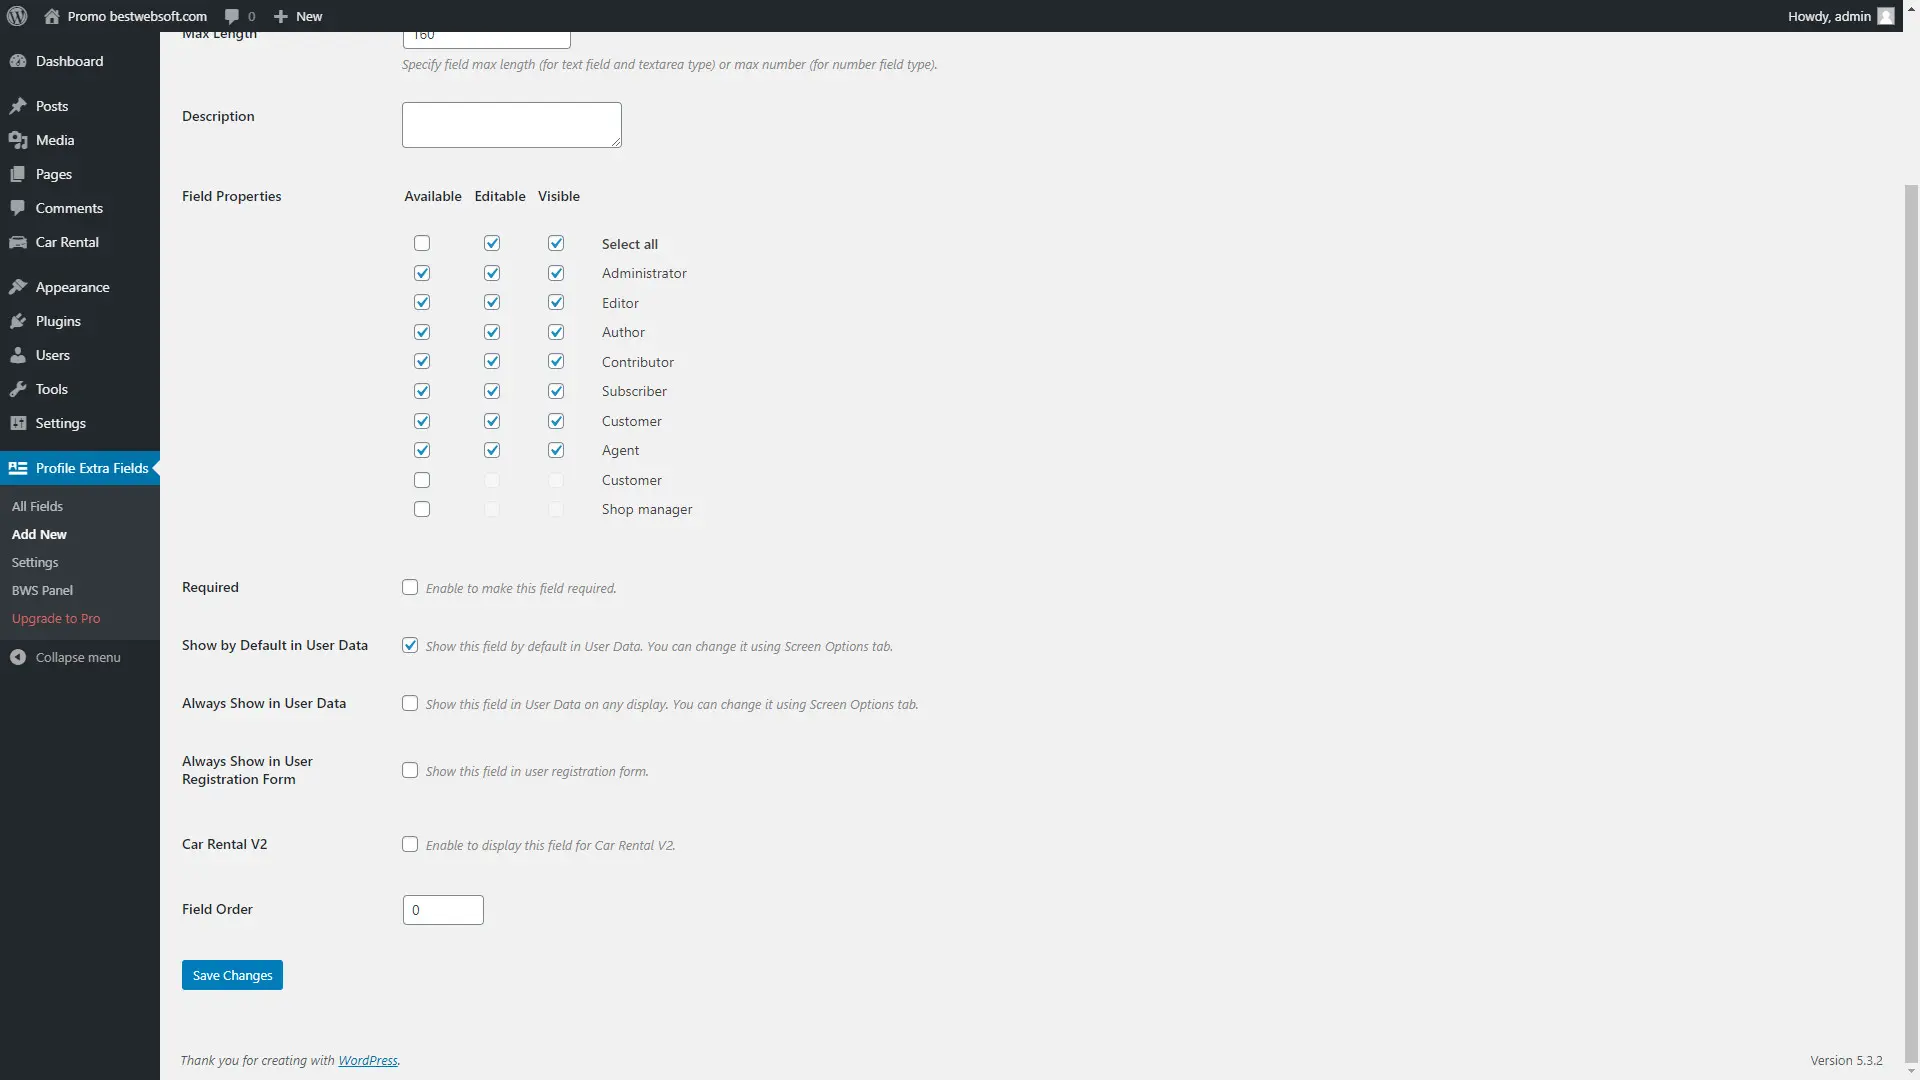Open the Dashboard via its icon

click(x=19, y=61)
